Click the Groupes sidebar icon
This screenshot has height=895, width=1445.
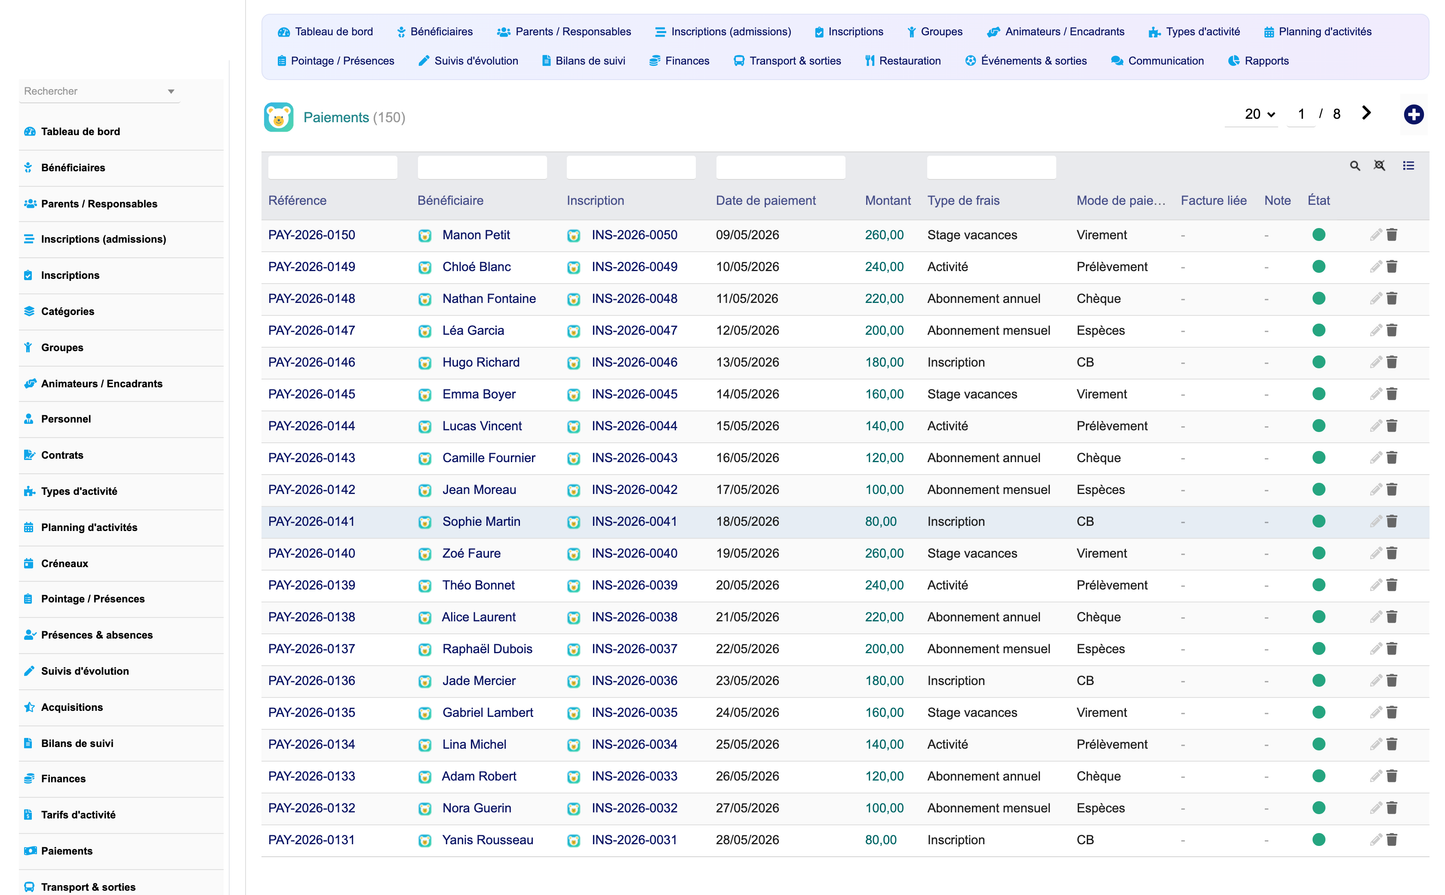pos(29,348)
